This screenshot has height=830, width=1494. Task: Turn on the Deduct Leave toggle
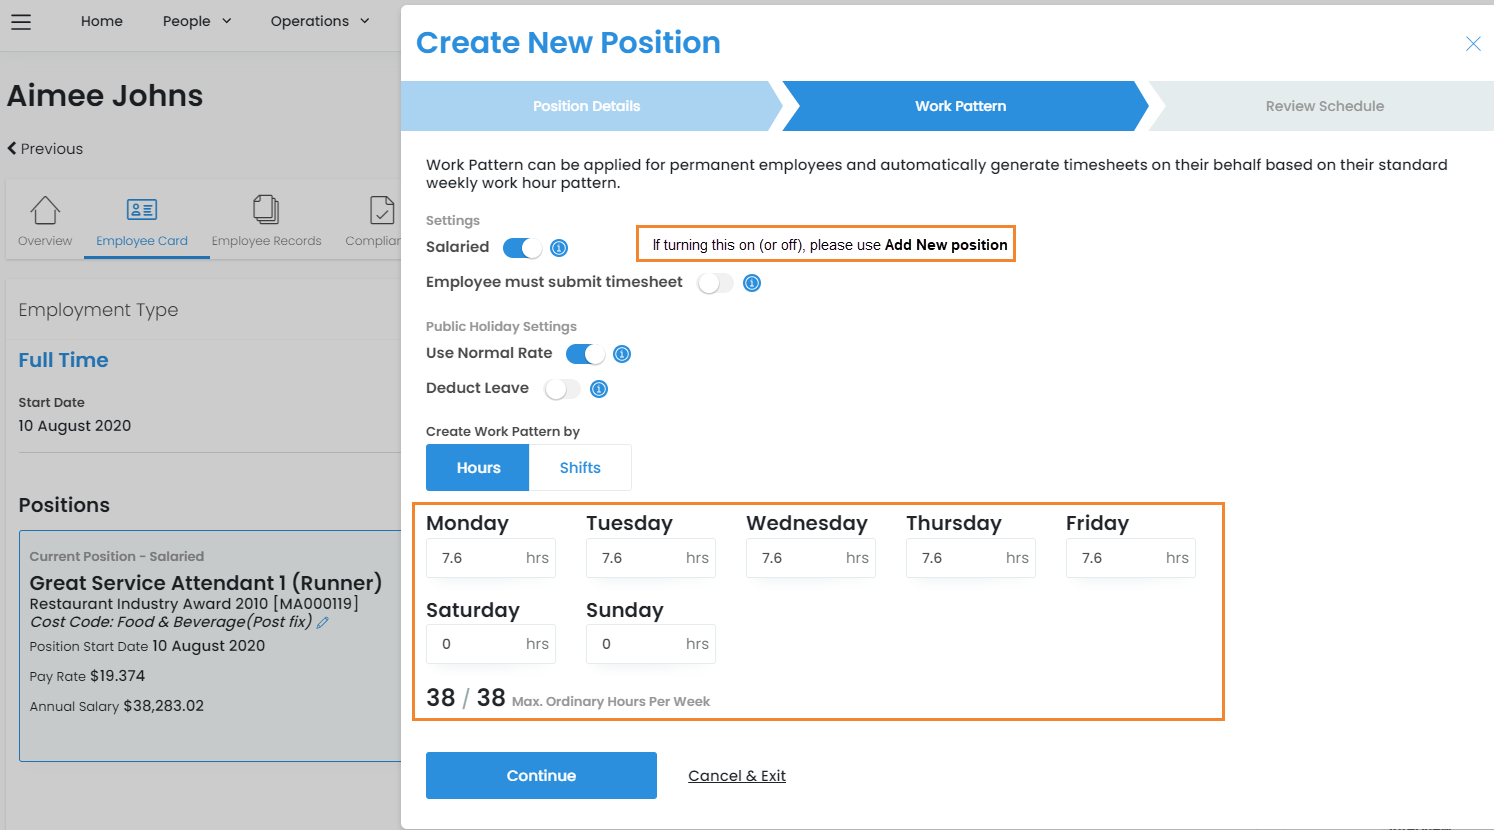point(562,389)
